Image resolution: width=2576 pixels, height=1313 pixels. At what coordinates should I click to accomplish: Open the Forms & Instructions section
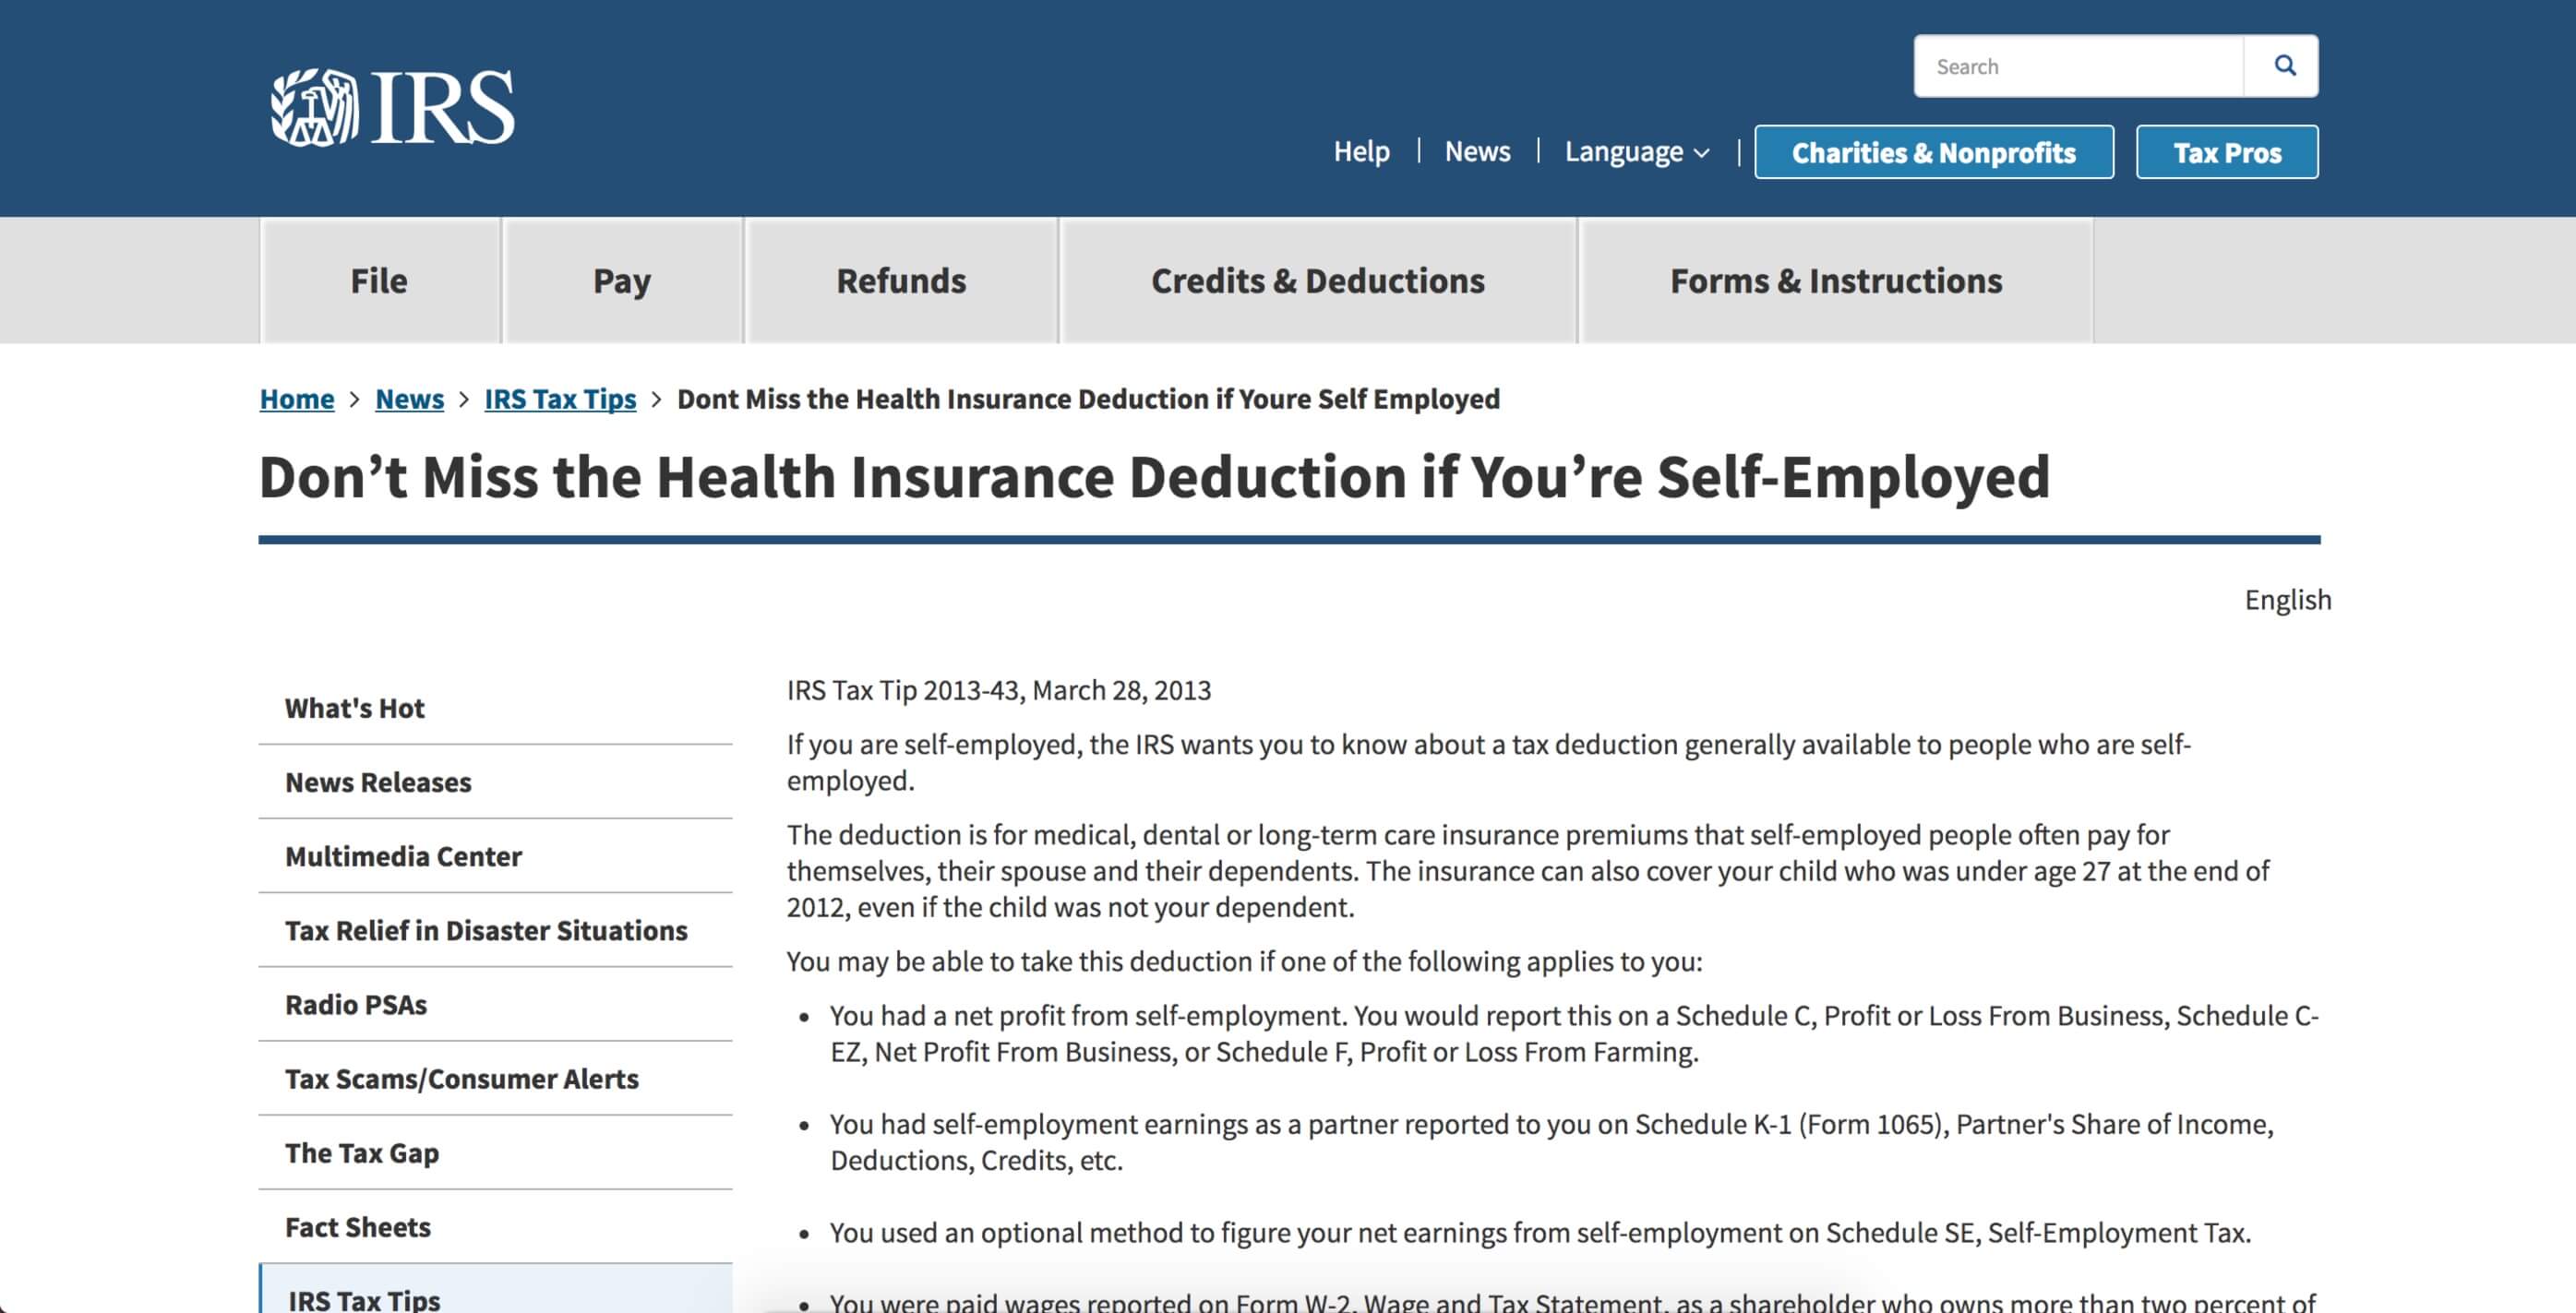pyautogui.click(x=1835, y=281)
